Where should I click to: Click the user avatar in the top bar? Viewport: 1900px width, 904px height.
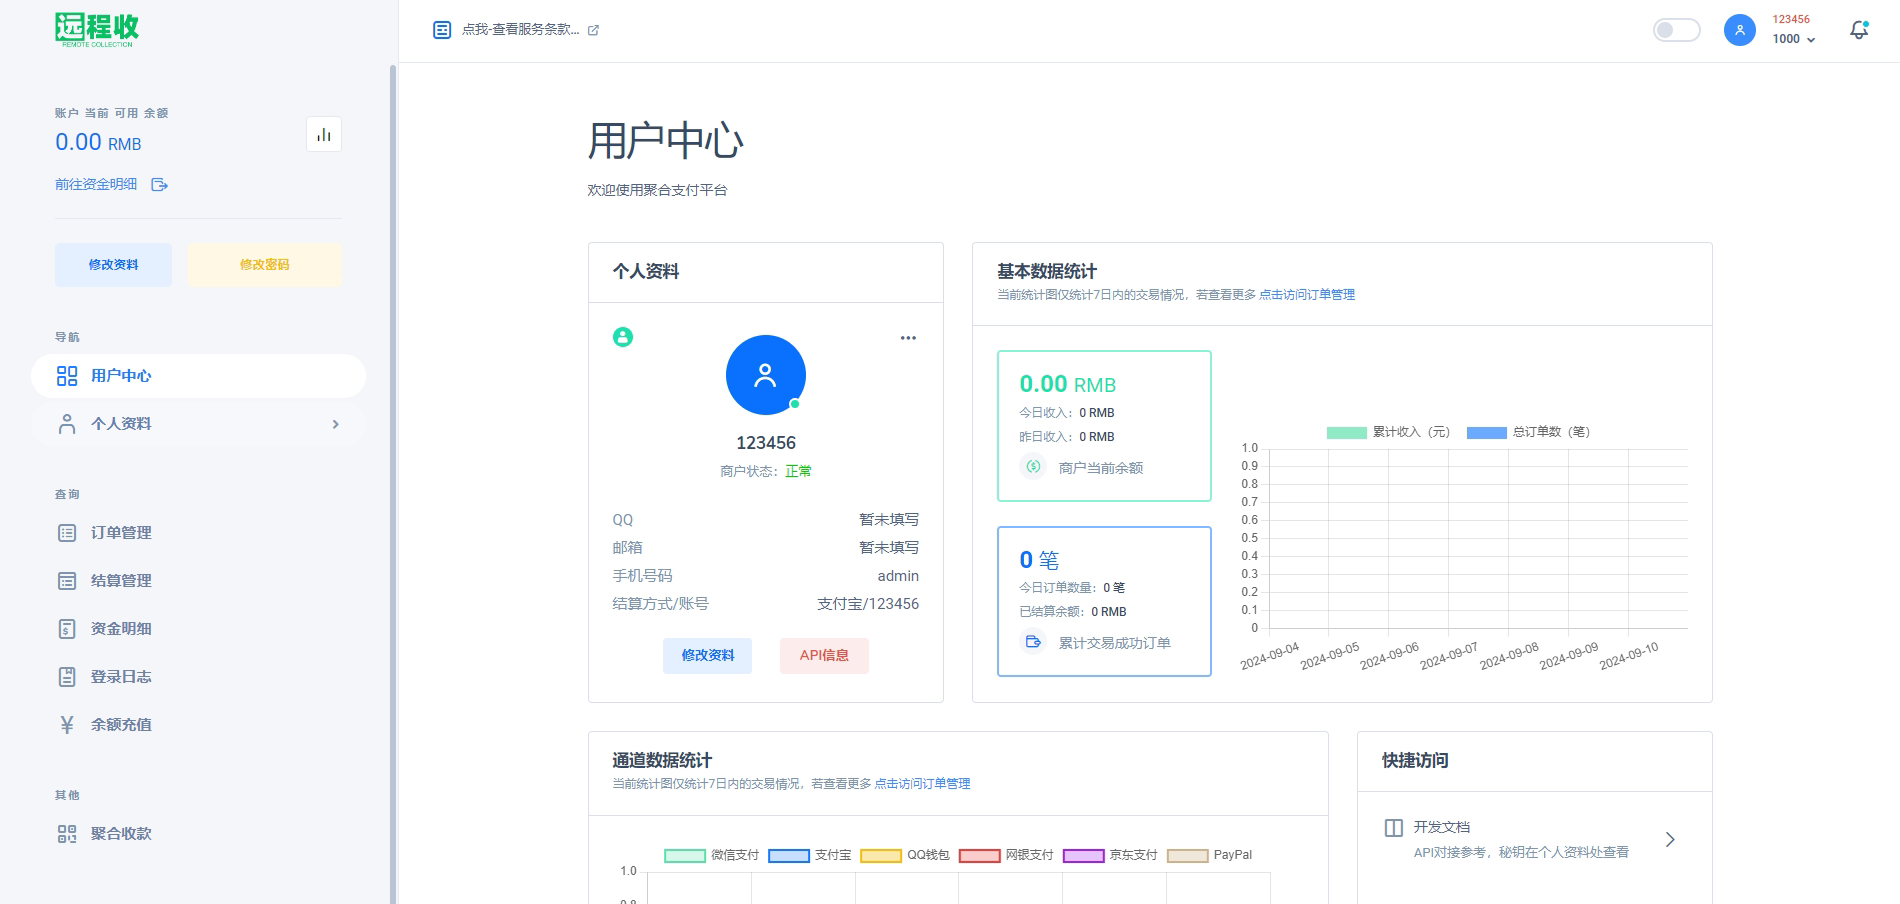[x=1739, y=30]
